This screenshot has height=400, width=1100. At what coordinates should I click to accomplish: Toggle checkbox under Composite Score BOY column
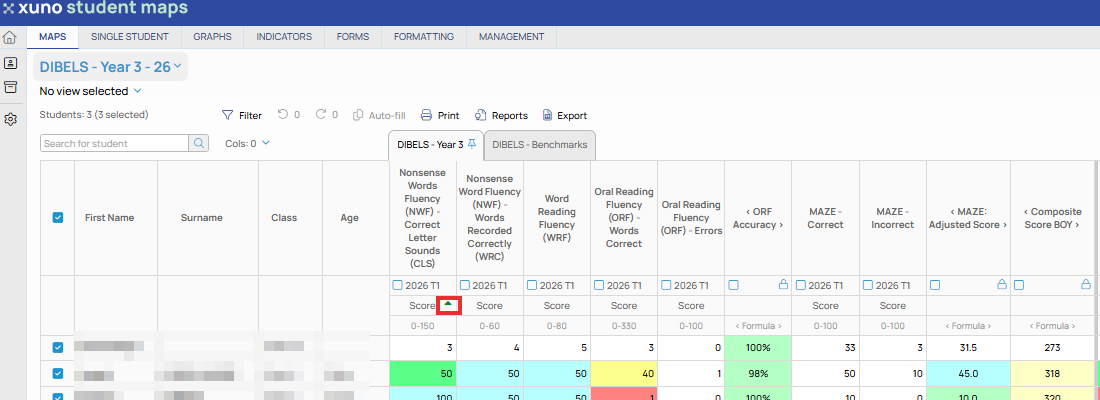point(1019,285)
